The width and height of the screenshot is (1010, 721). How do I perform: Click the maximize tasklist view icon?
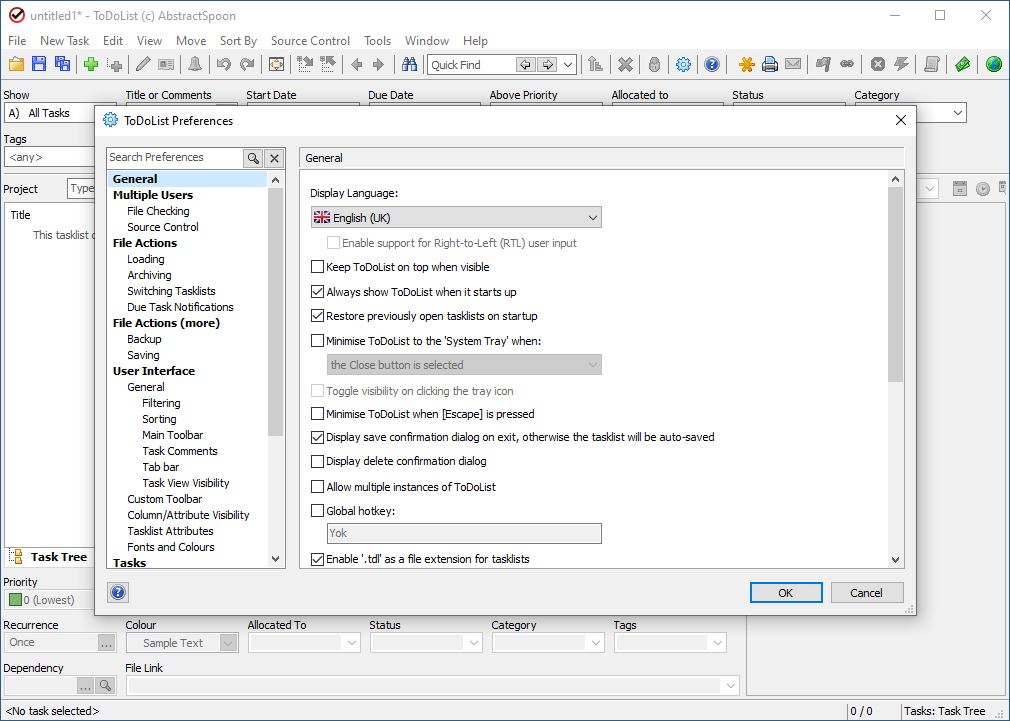[276, 64]
